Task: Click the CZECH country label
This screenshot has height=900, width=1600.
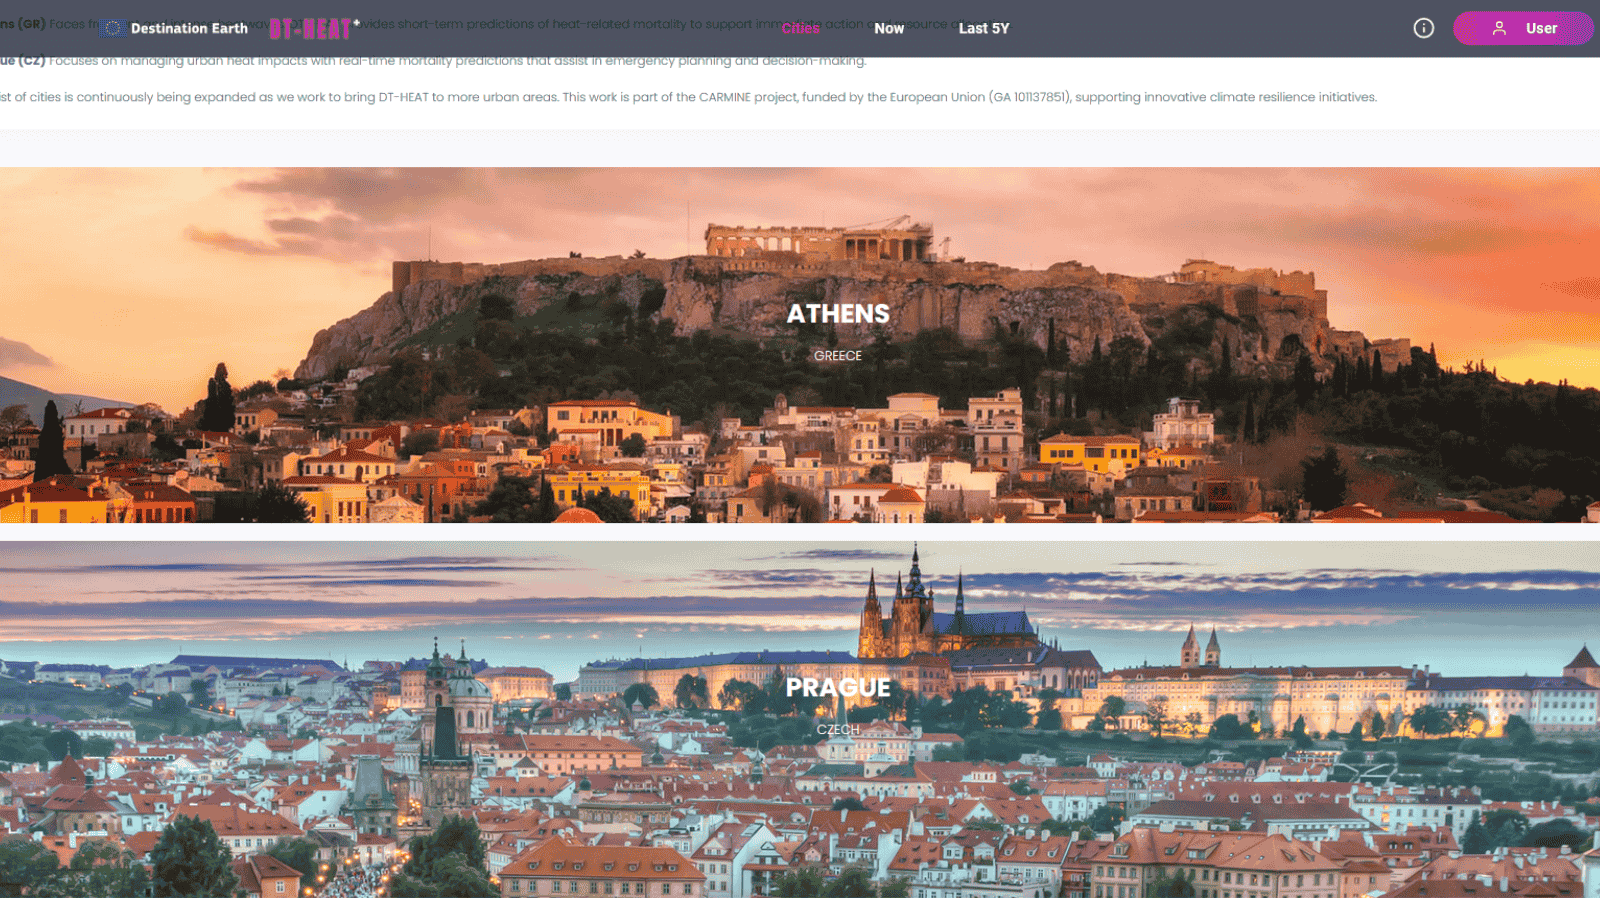Action: [x=837, y=730]
